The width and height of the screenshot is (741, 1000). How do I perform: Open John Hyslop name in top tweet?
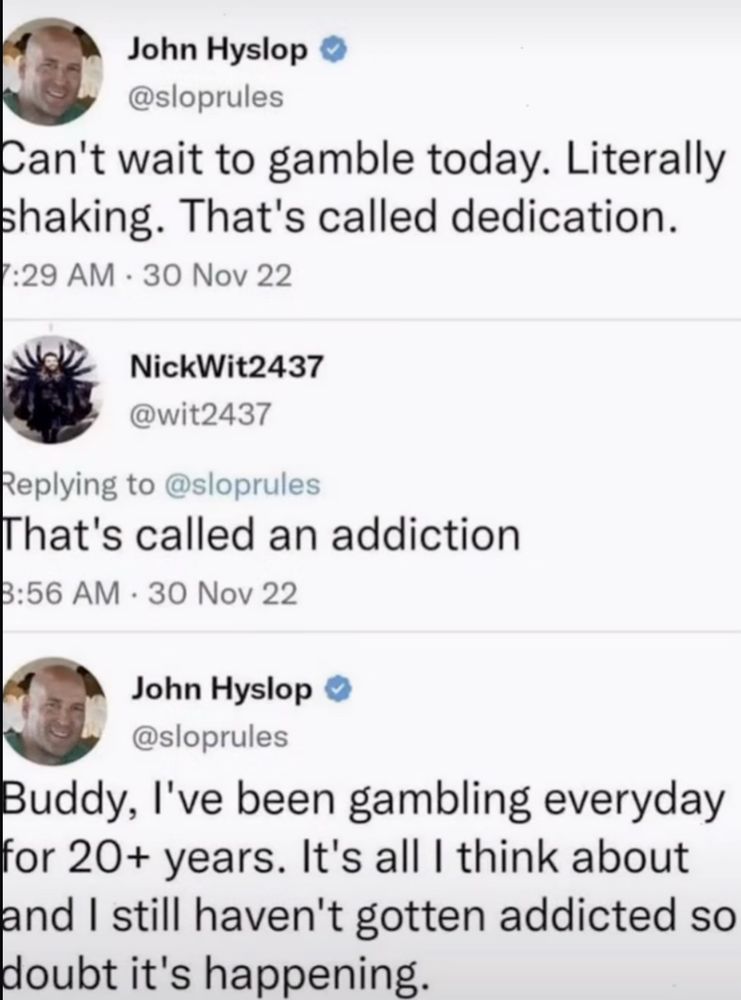click(217, 50)
